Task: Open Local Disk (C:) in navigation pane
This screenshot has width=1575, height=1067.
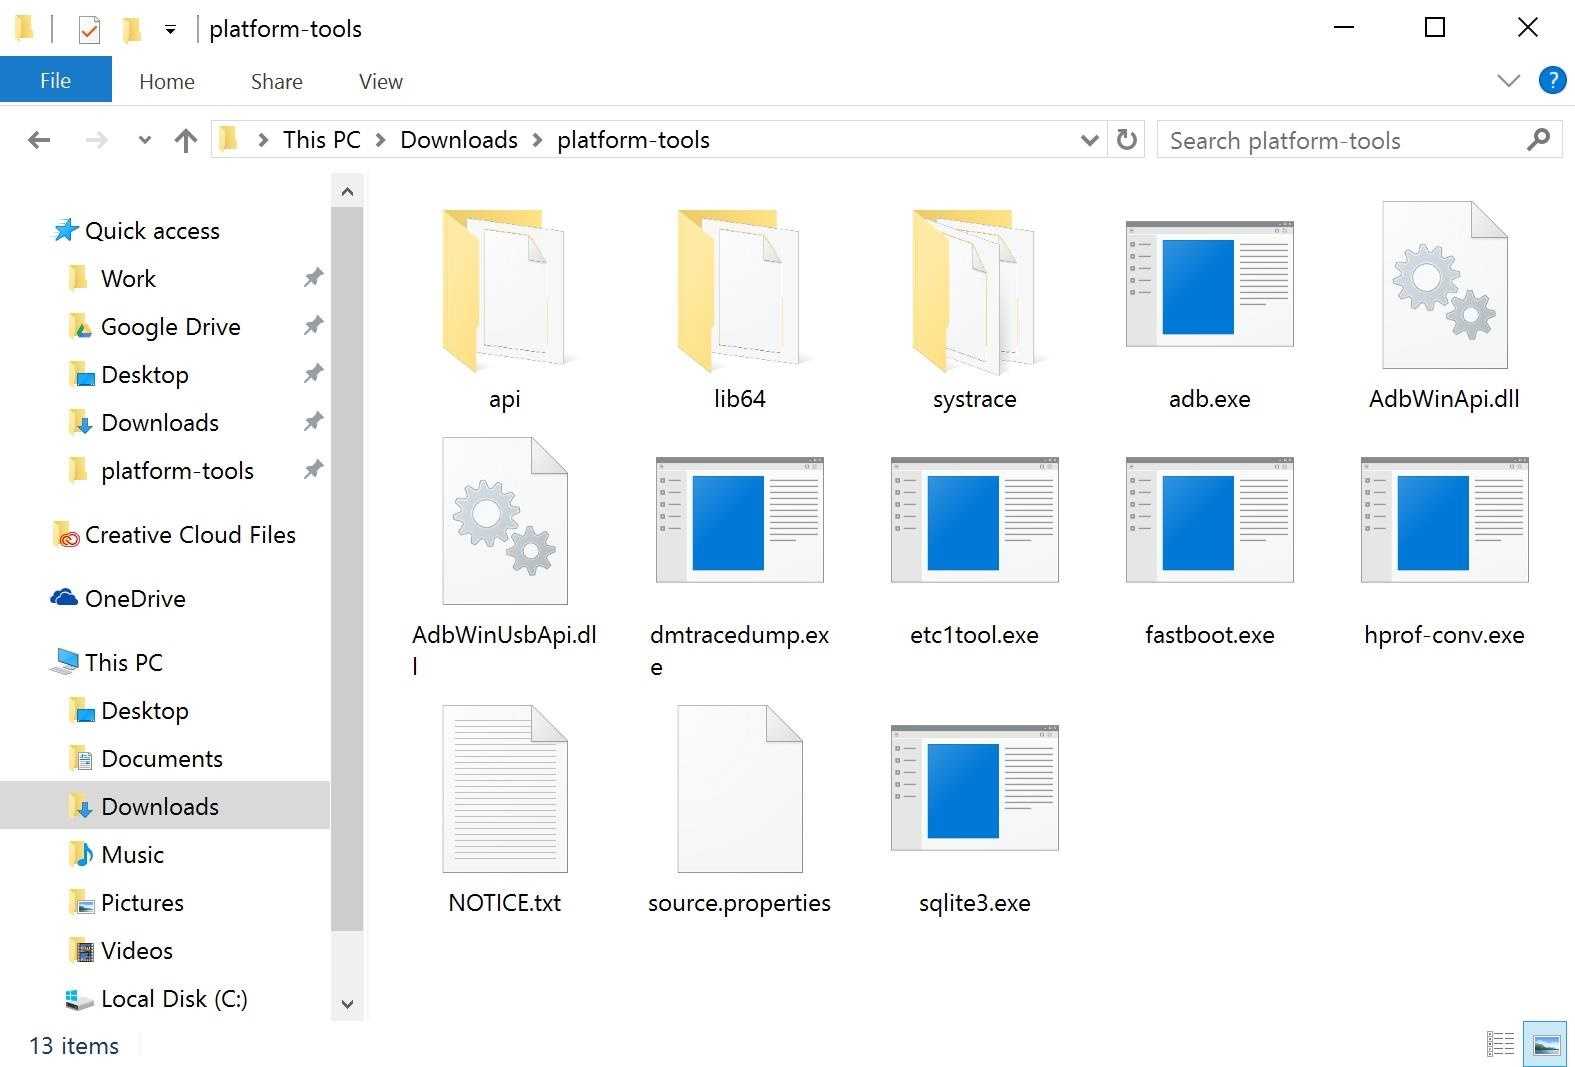Action: coord(173,998)
